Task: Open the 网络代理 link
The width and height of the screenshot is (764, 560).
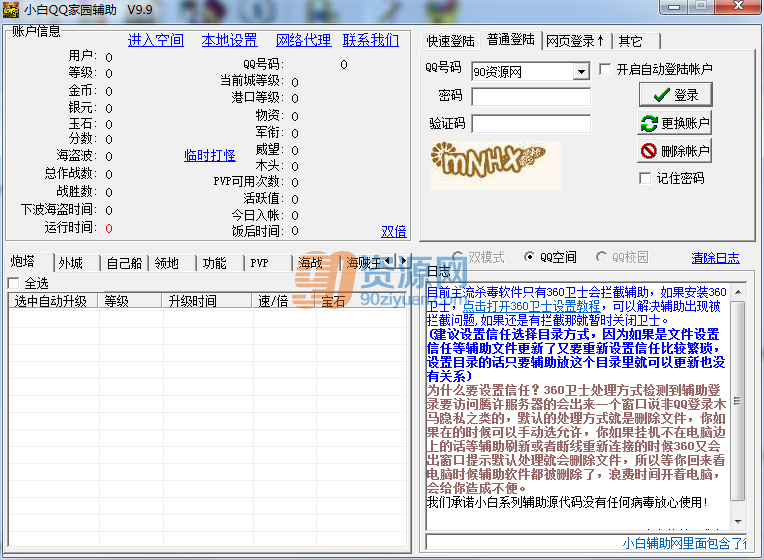Action: pyautogui.click(x=304, y=40)
